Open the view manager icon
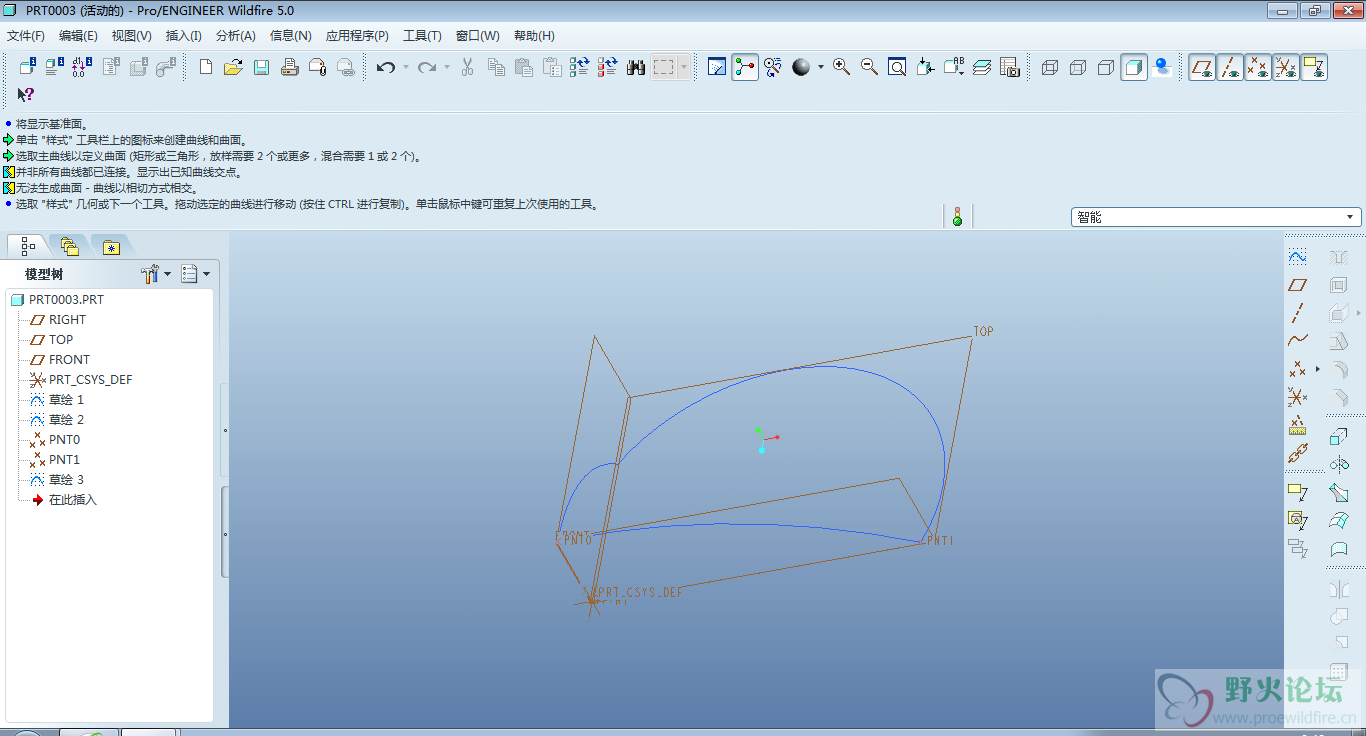Screen dimensions: 1366x736 1010,67
